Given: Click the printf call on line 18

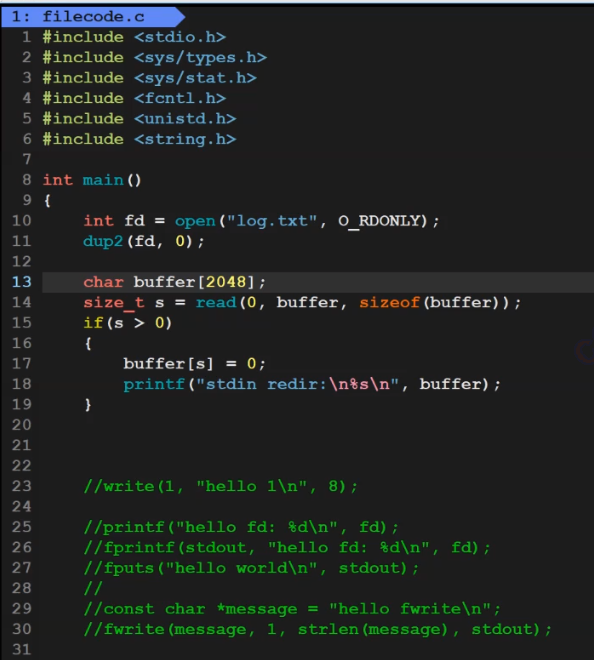Looking at the screenshot, I should pos(154,384).
